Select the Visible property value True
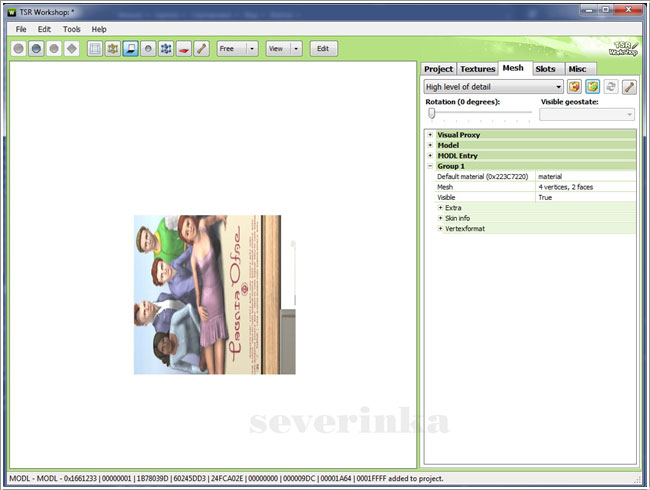The height and width of the screenshot is (490, 650). point(545,198)
